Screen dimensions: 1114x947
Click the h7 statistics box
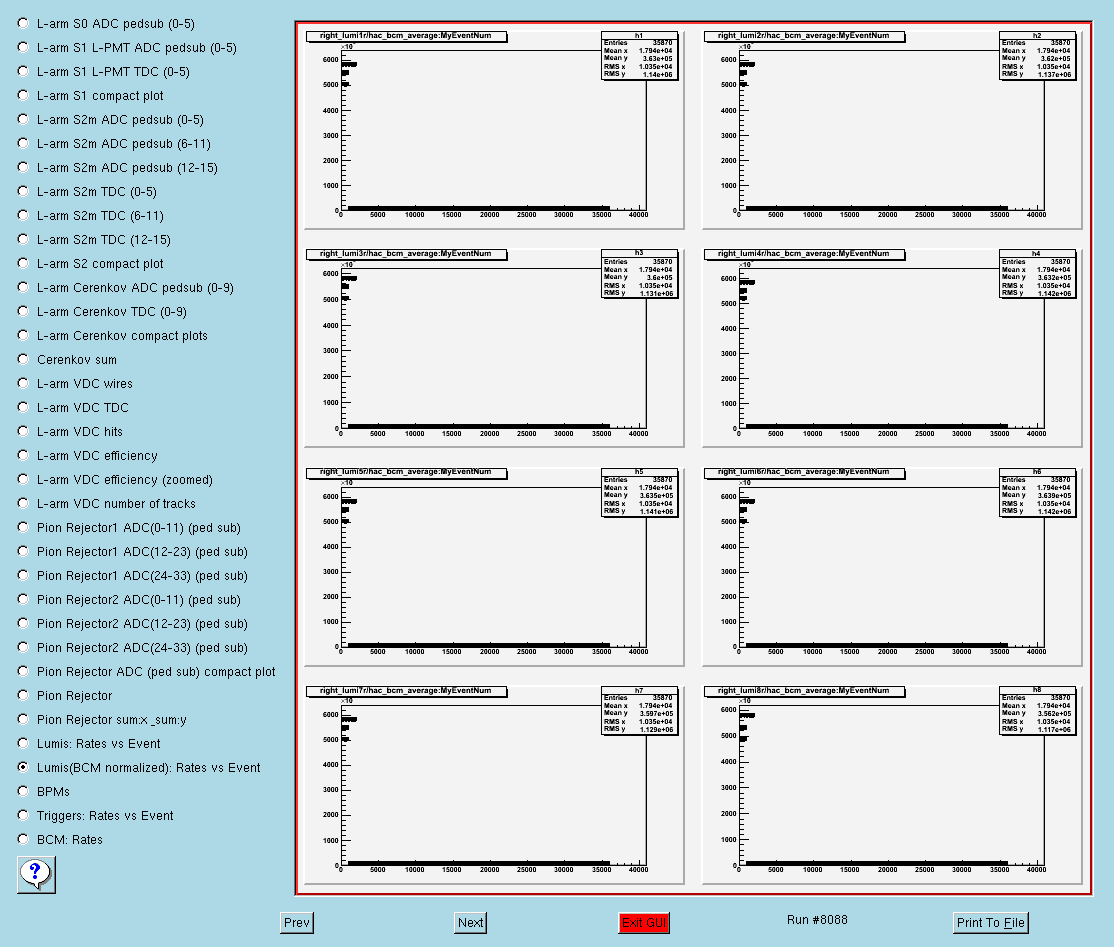(x=639, y=710)
